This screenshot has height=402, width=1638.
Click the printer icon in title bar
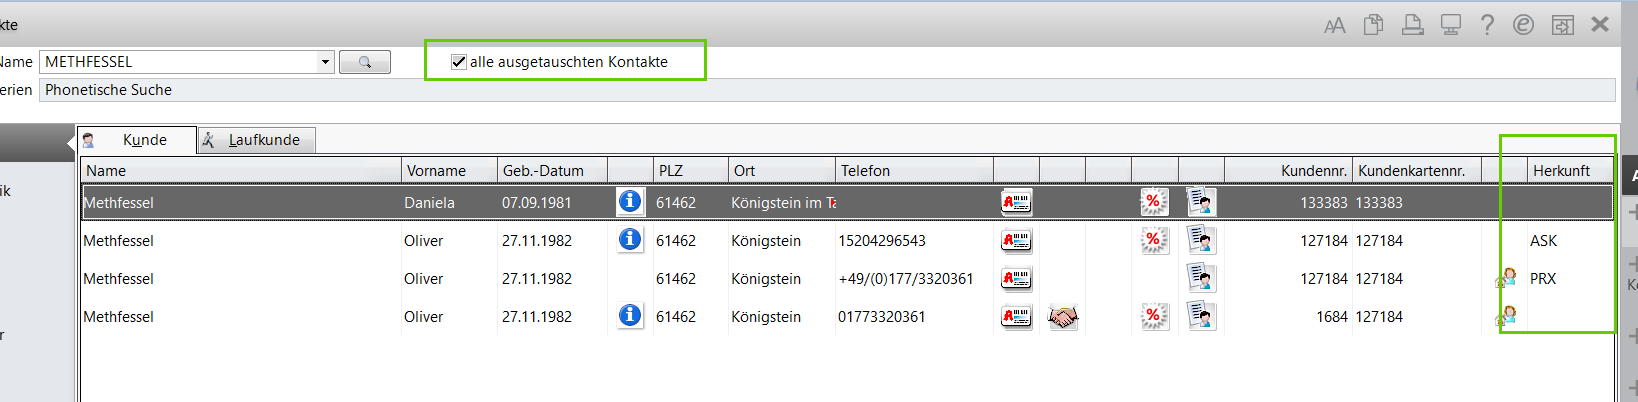coord(1412,25)
